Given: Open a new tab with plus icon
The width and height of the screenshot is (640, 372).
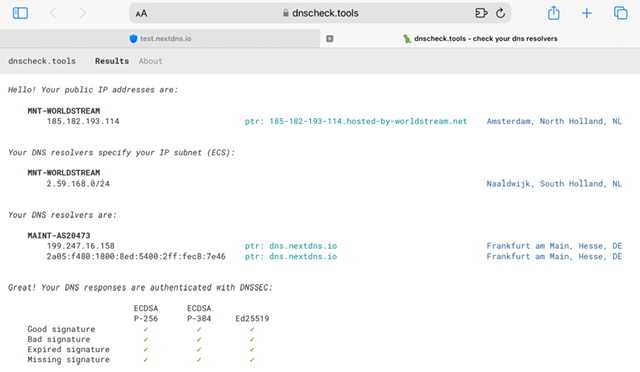Looking at the screenshot, I should pos(587,13).
